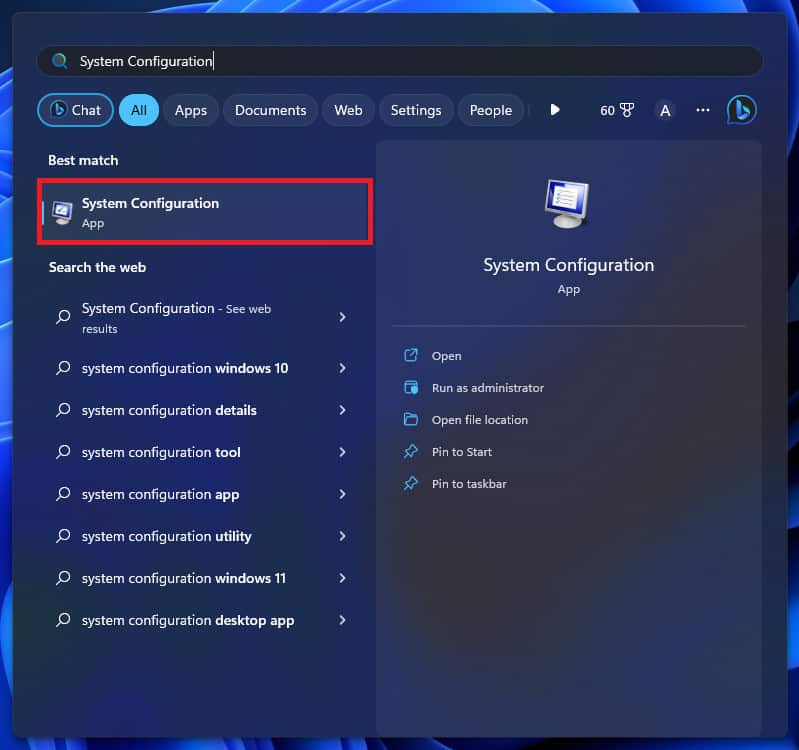Click the search text input field
799x750 pixels.
[400, 61]
